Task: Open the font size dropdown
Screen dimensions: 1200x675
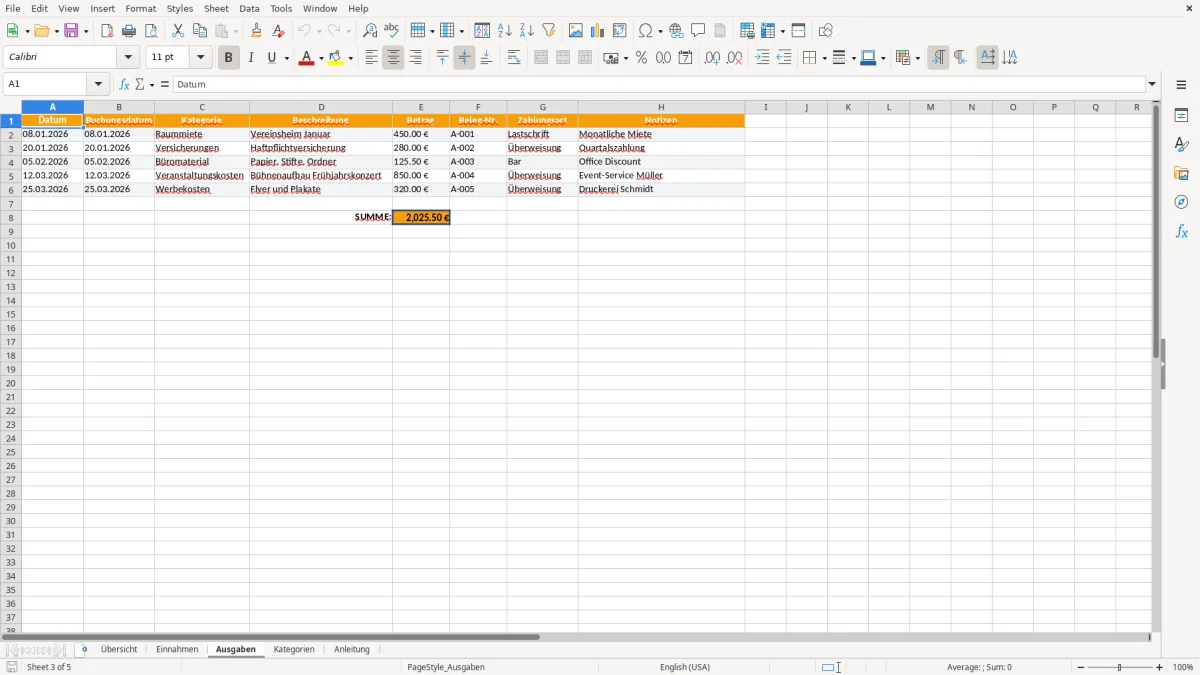Action: coord(201,58)
